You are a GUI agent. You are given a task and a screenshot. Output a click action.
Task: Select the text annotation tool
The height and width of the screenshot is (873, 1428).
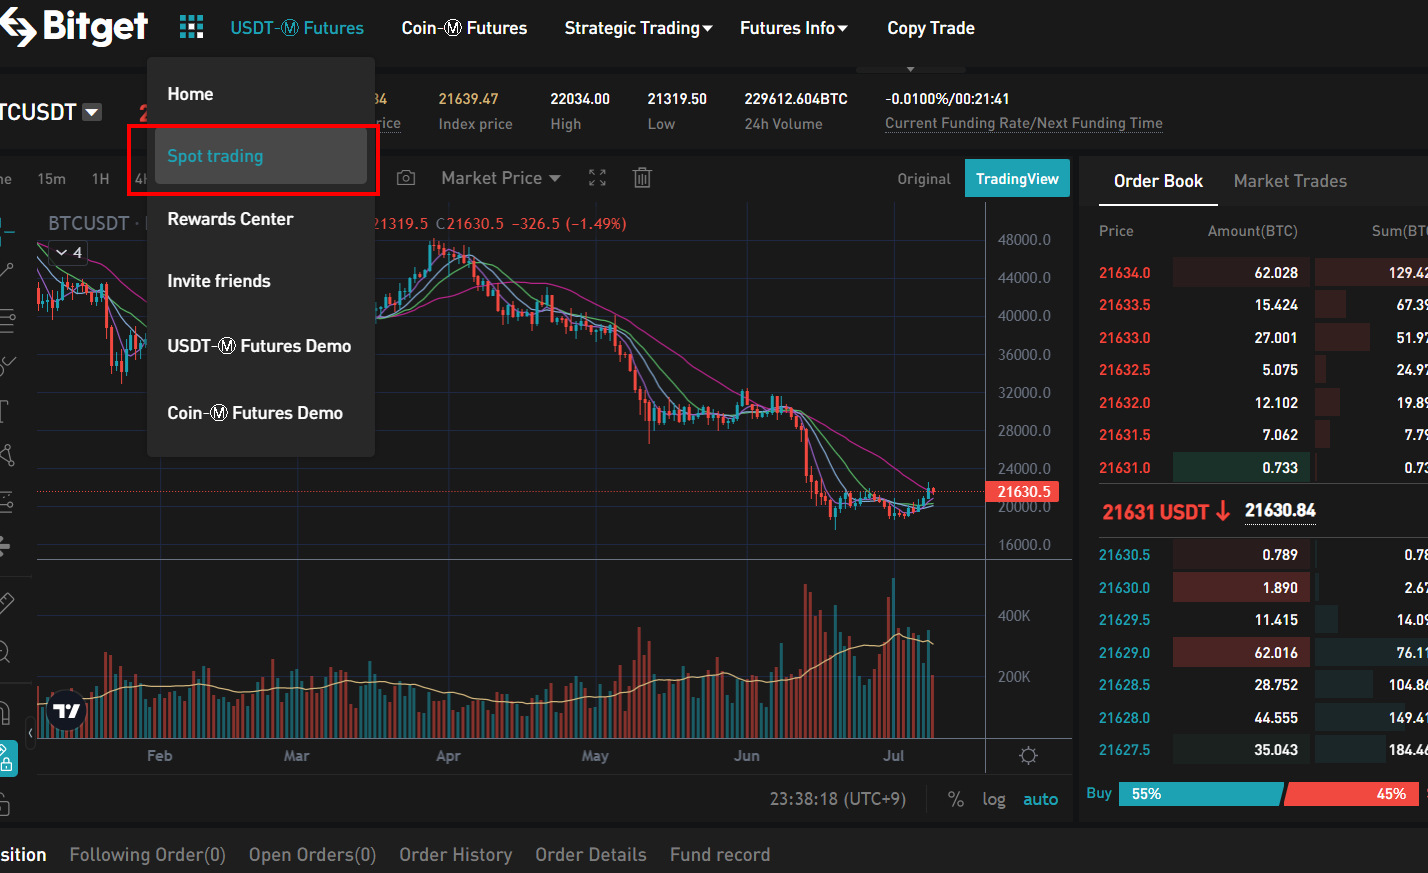tap(5, 411)
